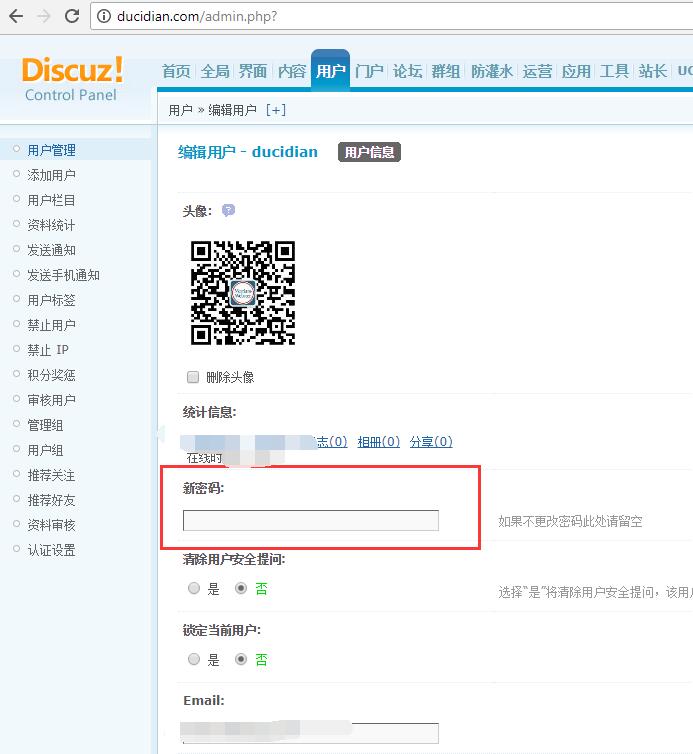Open 认证设置 in the sidebar
The width and height of the screenshot is (693, 754).
51,550
